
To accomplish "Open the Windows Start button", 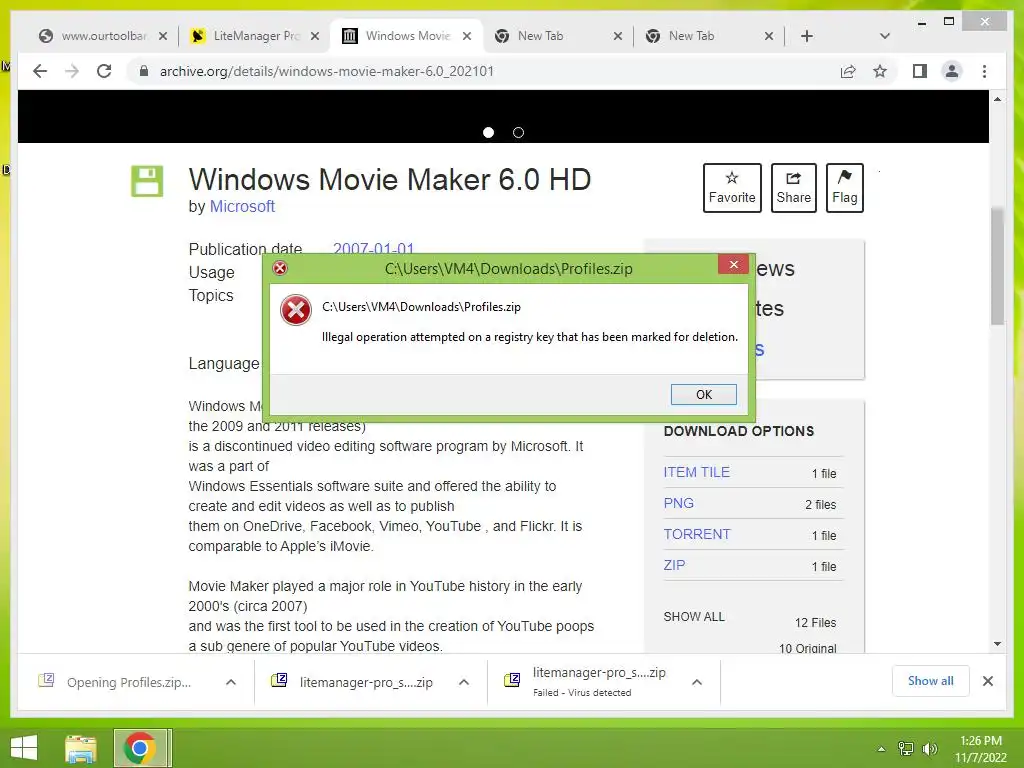I will [24, 748].
